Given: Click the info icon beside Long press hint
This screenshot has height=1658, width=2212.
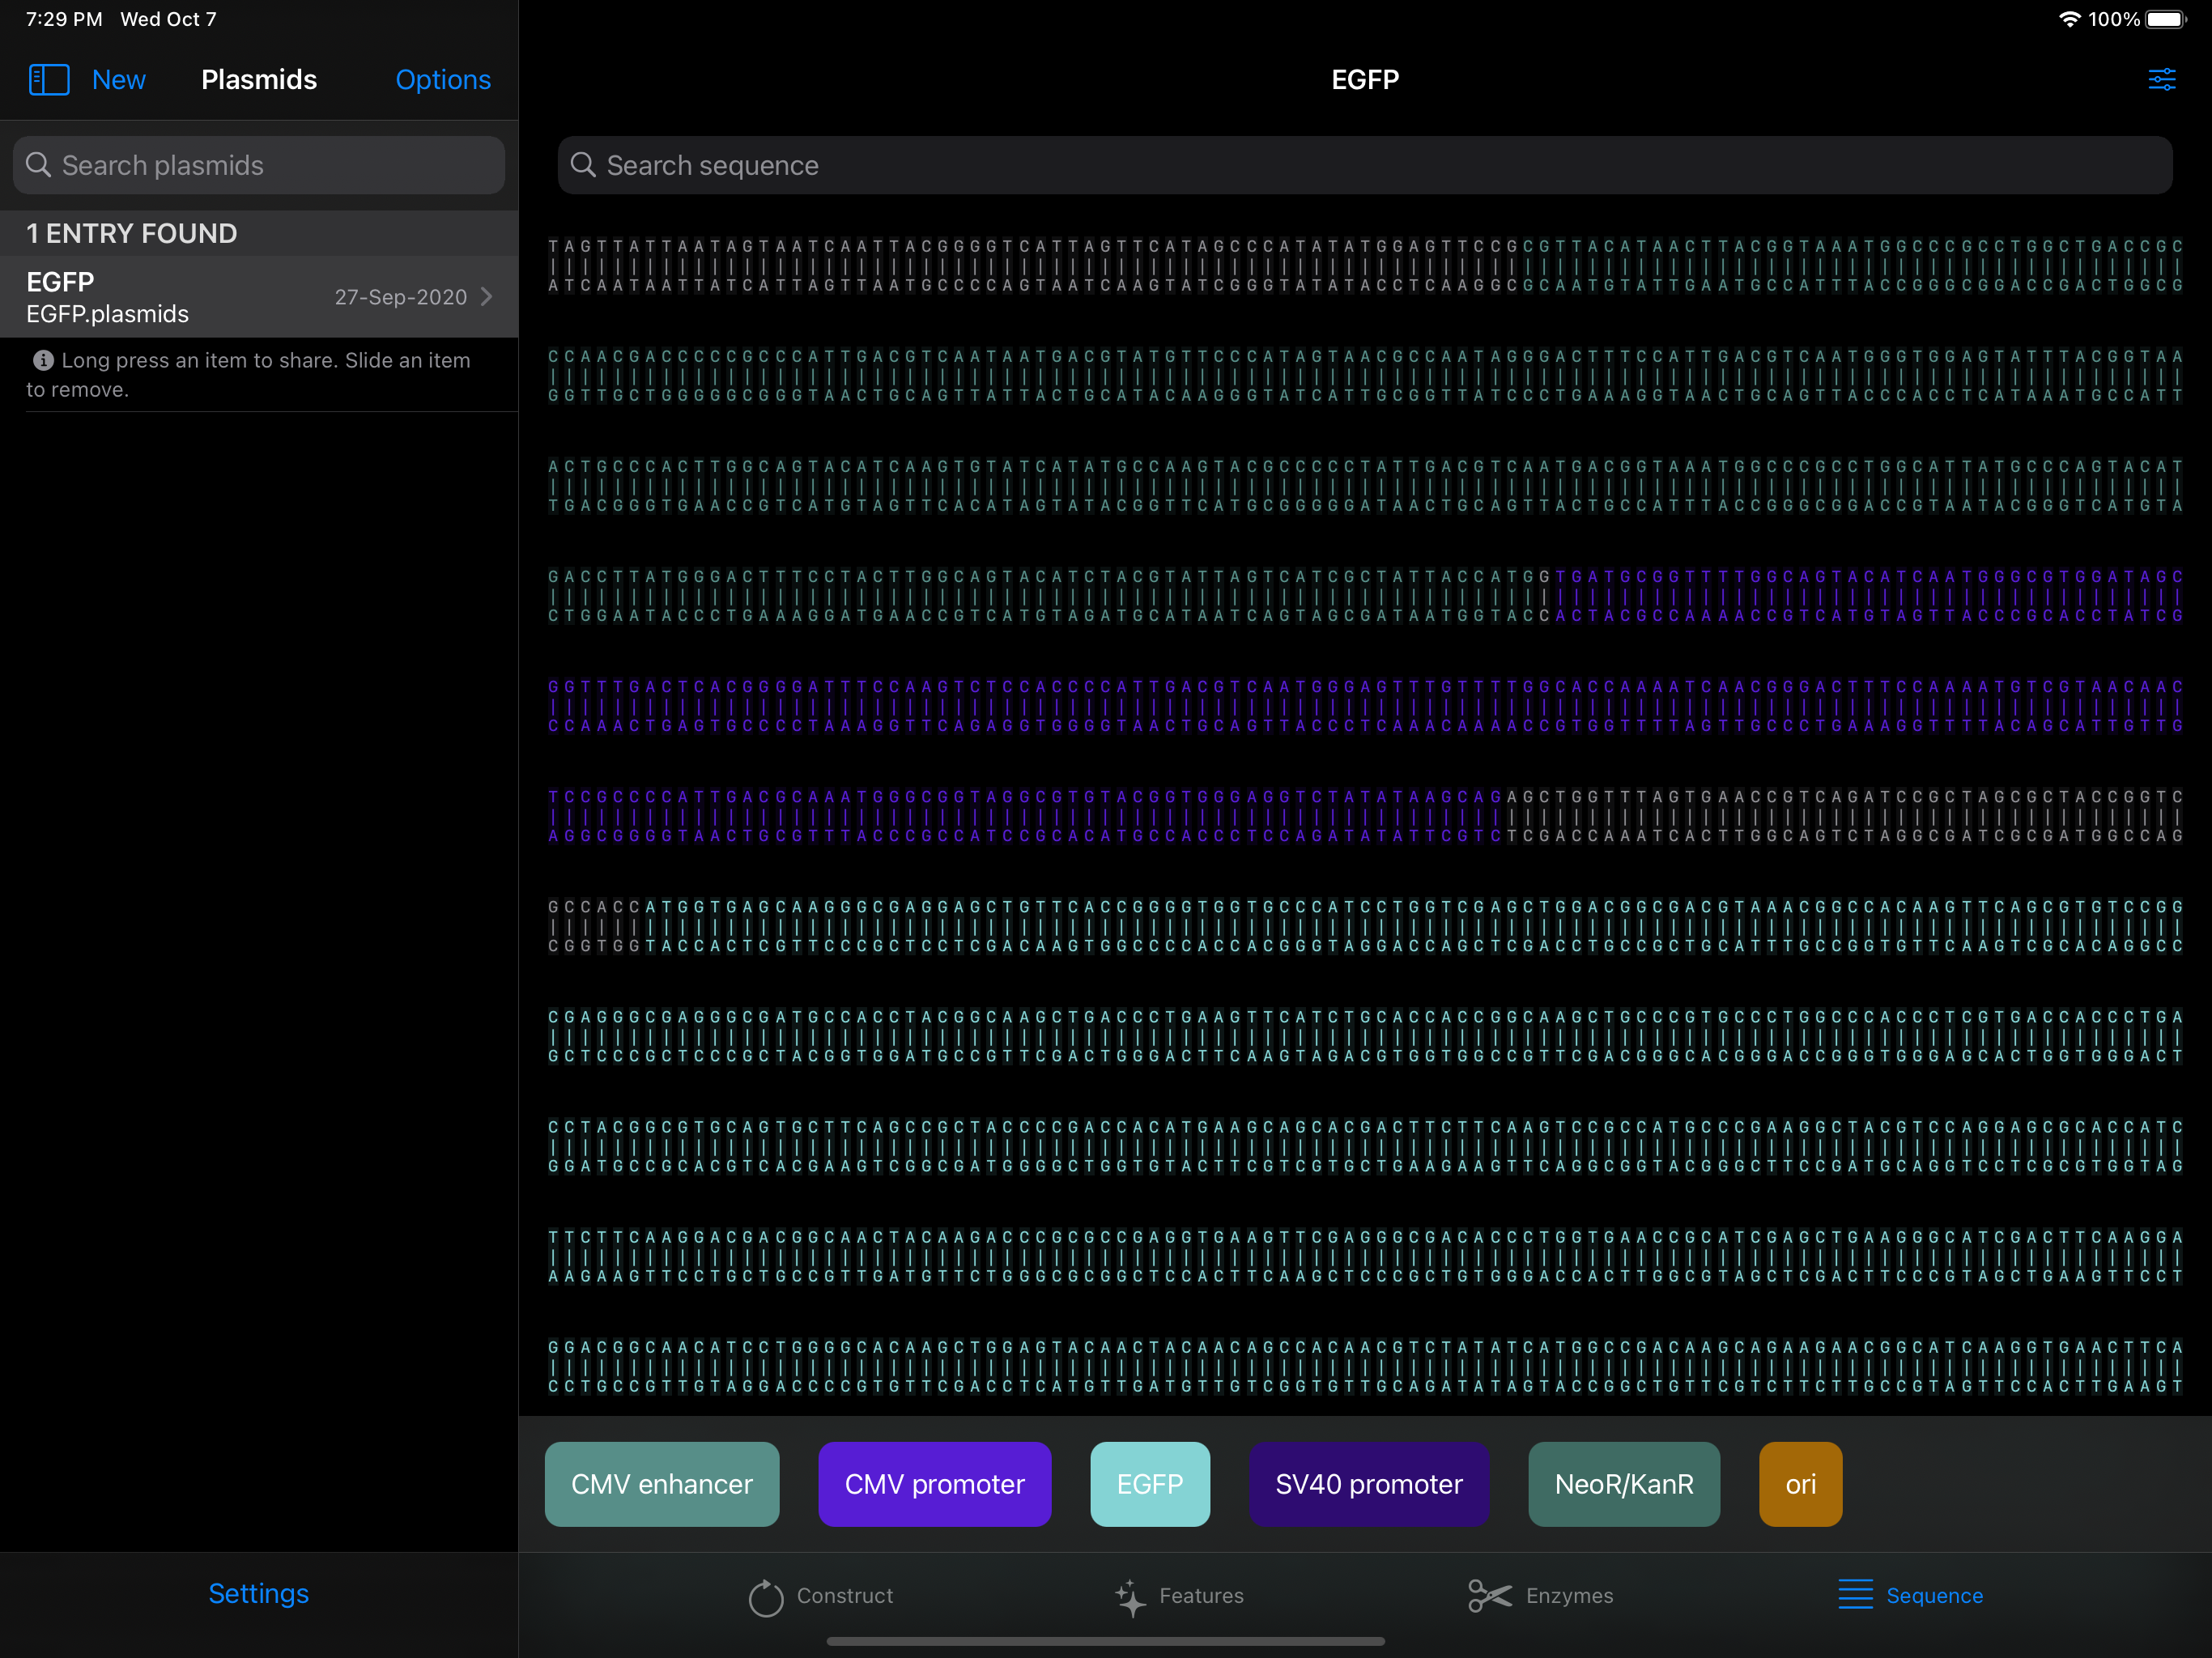Looking at the screenshot, I should (x=43, y=360).
